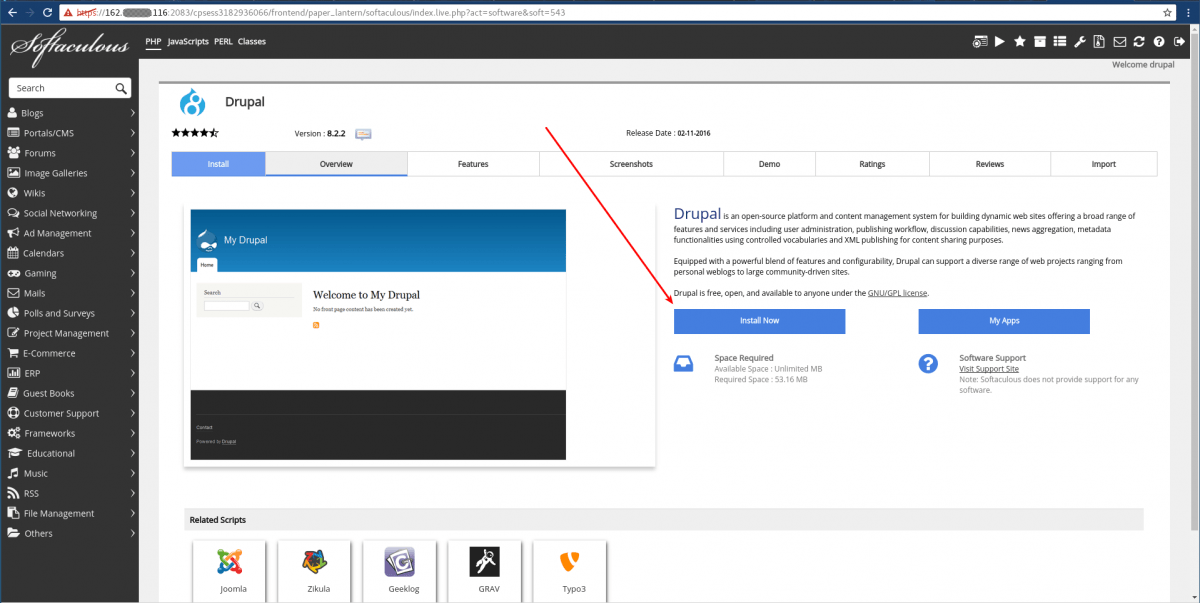Click the Drupal logo above the version info
The height and width of the screenshot is (603, 1200).
point(193,101)
